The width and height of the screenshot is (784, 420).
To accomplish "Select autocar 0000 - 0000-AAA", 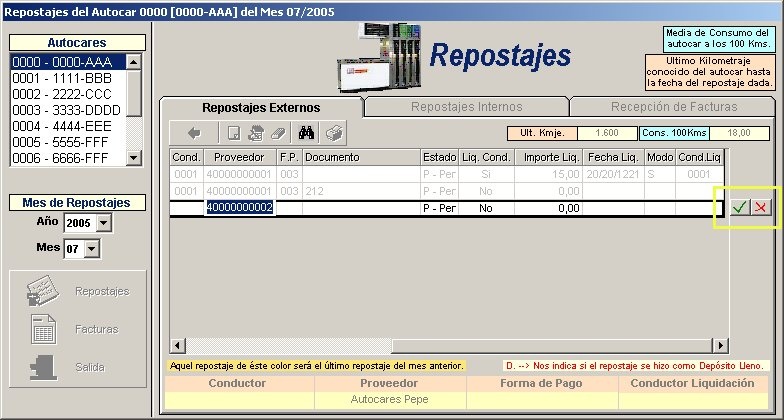I will pyautogui.click(x=68, y=62).
